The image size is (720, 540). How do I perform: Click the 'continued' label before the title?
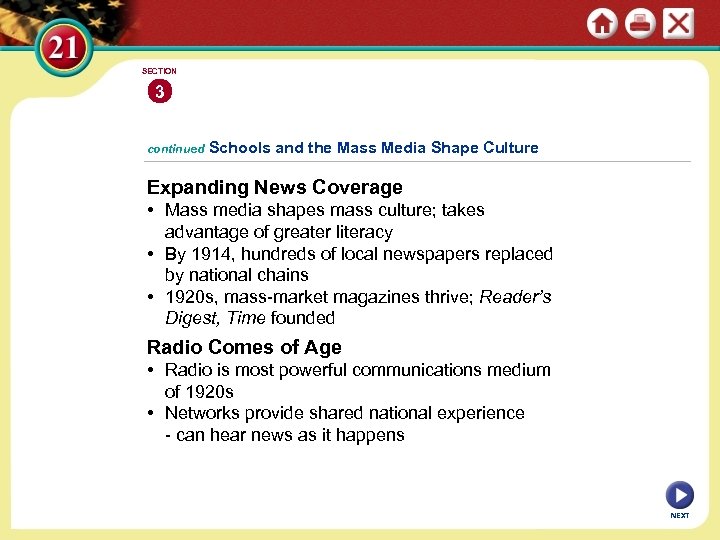176,149
